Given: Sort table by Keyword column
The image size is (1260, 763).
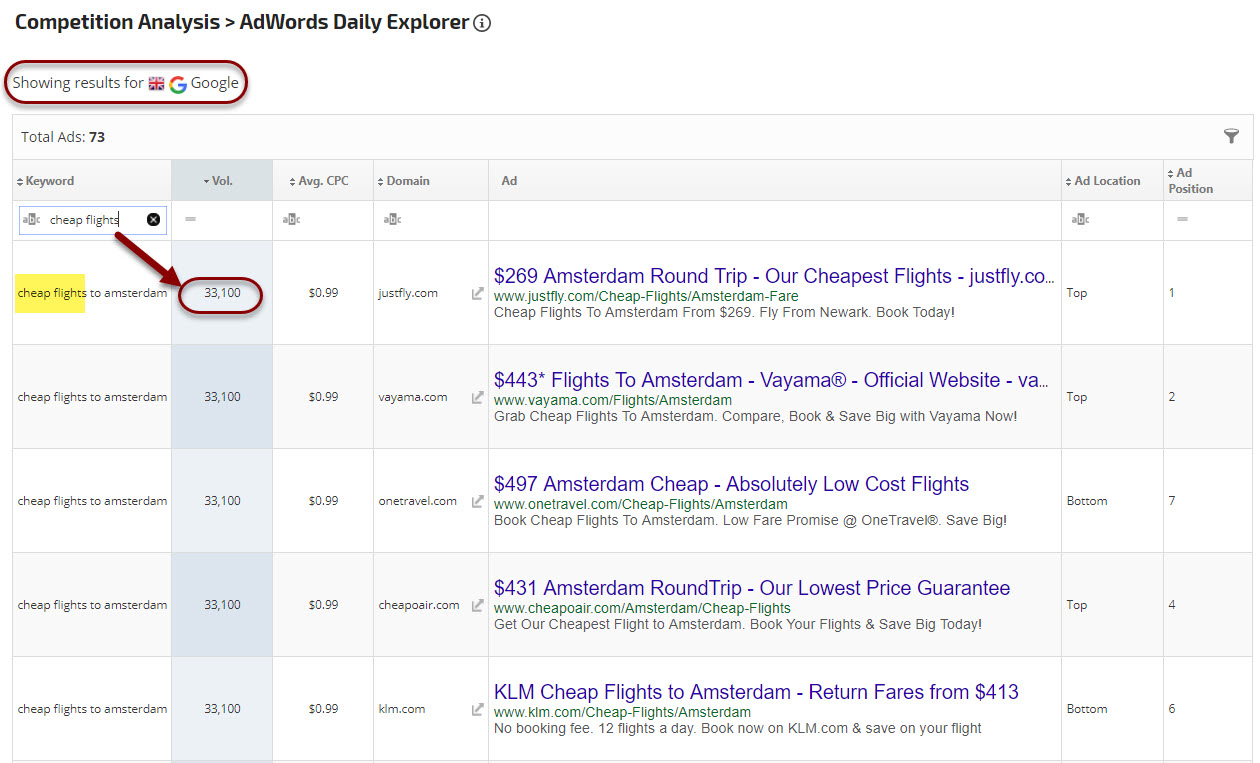Looking at the screenshot, I should click(x=49, y=181).
